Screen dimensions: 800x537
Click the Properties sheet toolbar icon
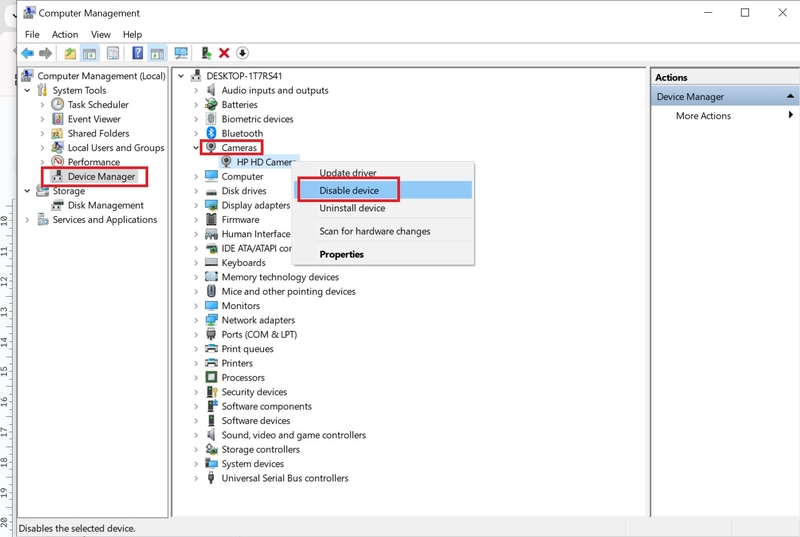pos(113,53)
